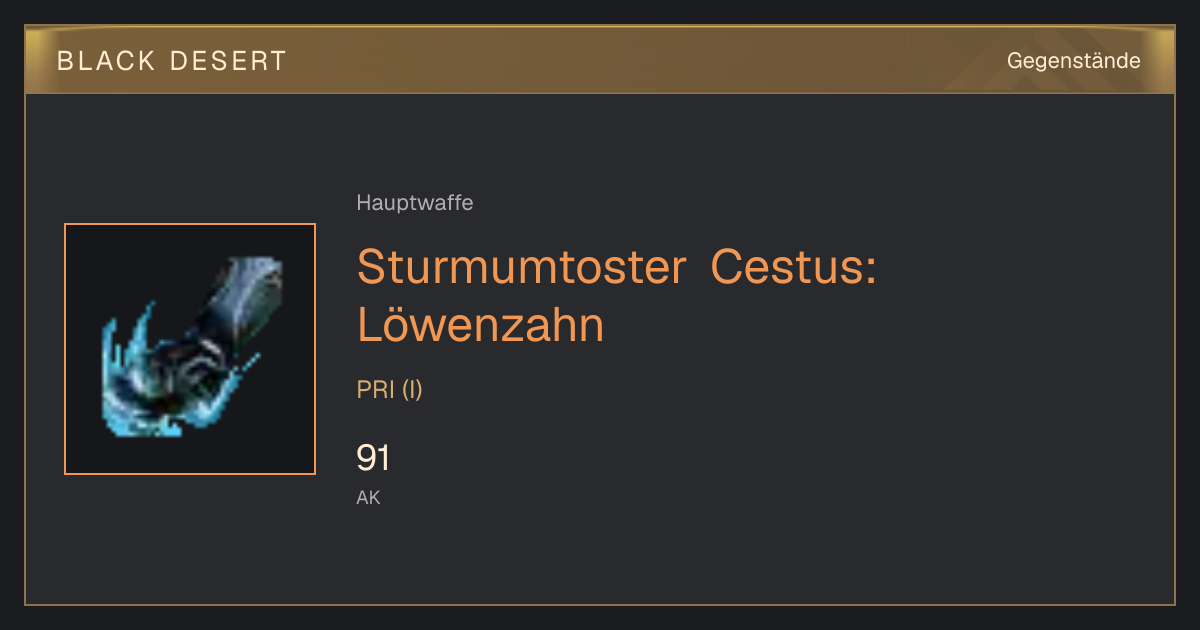Click the word Sturmumtoster in the title
Viewport: 1200px width, 630px height.
point(521,267)
